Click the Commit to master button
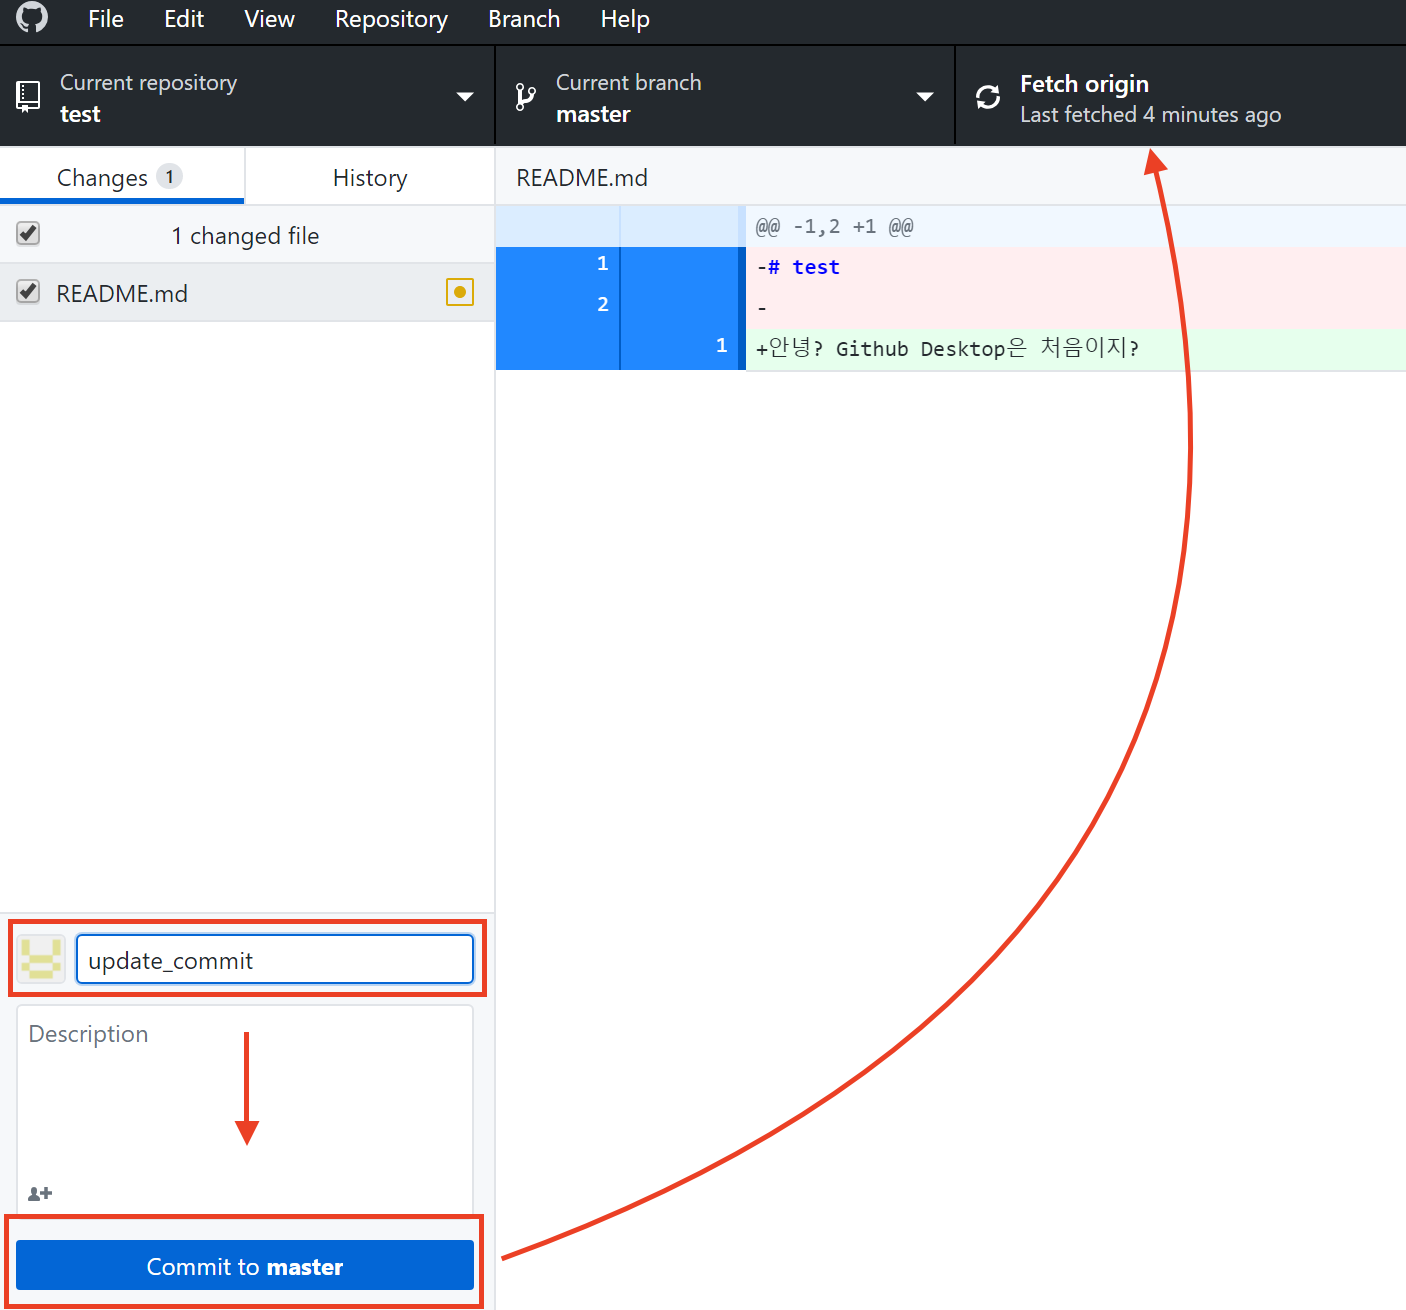The width and height of the screenshot is (1406, 1310). click(245, 1266)
